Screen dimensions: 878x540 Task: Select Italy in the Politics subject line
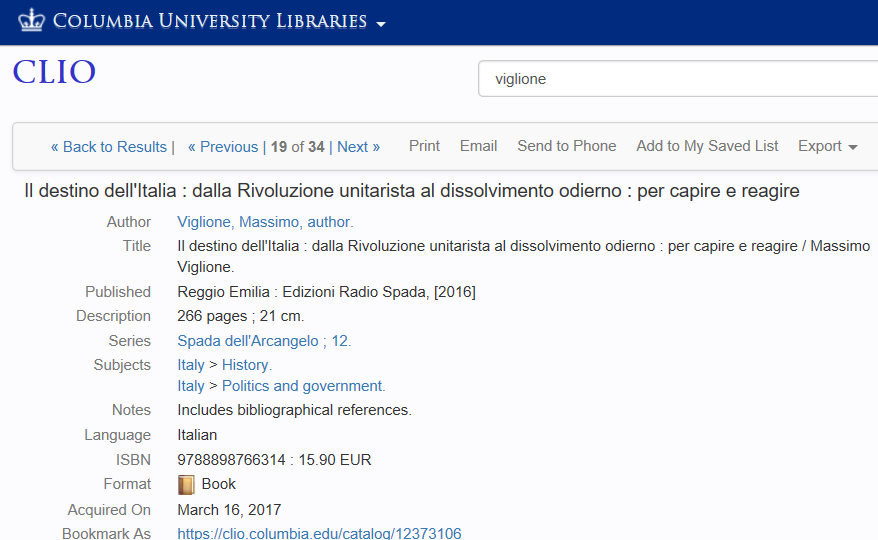(191, 386)
